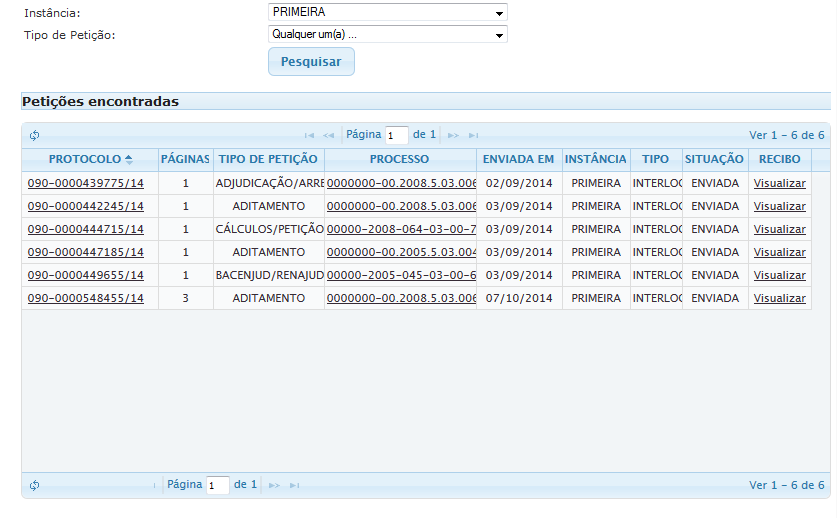Sort by INSTÂNCIA column header

pos(596,159)
